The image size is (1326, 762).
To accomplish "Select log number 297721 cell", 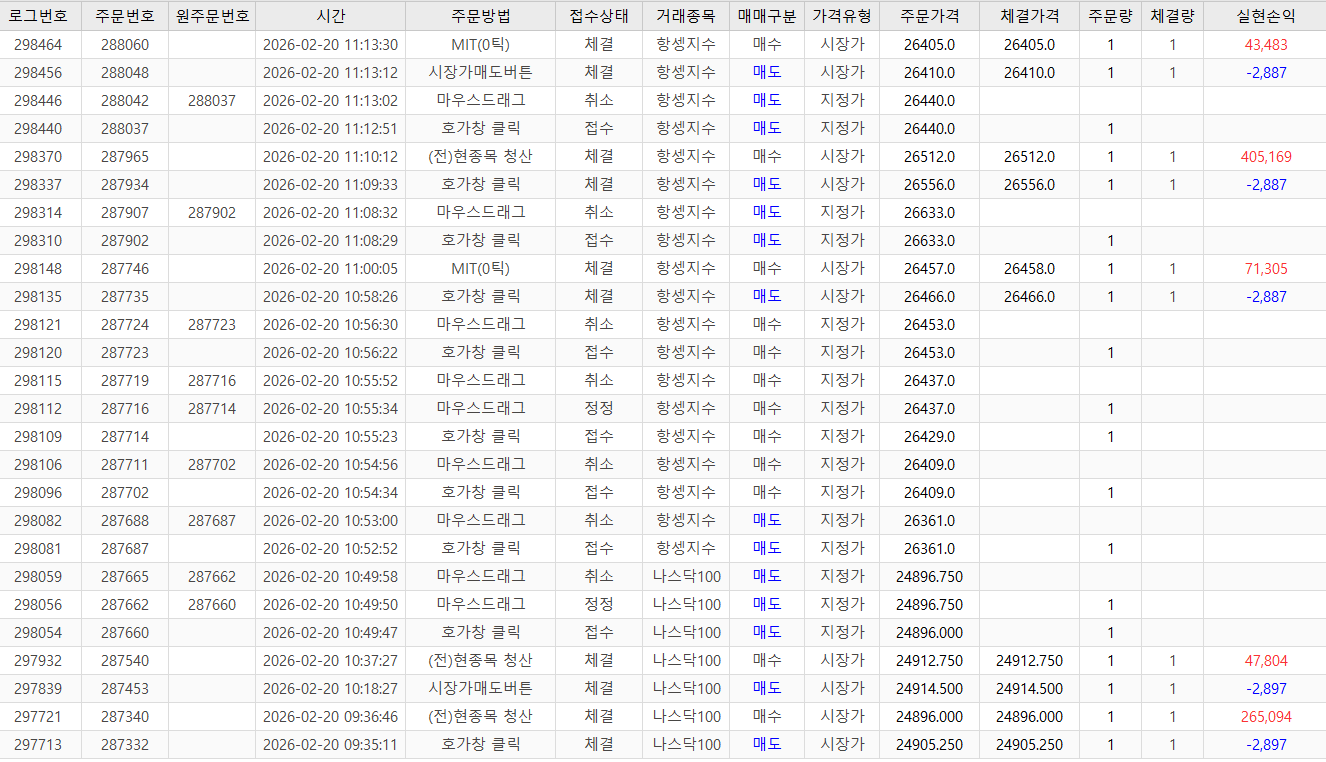I will [38, 717].
